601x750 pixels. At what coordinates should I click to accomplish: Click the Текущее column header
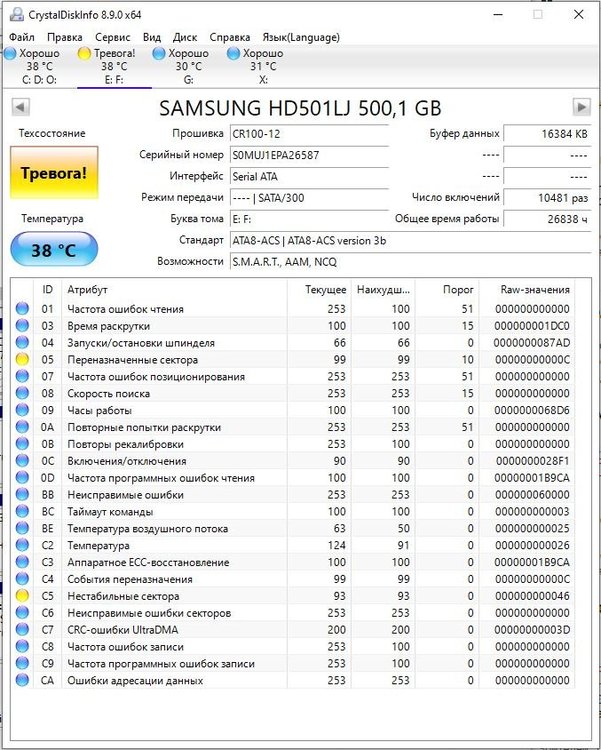[319, 289]
